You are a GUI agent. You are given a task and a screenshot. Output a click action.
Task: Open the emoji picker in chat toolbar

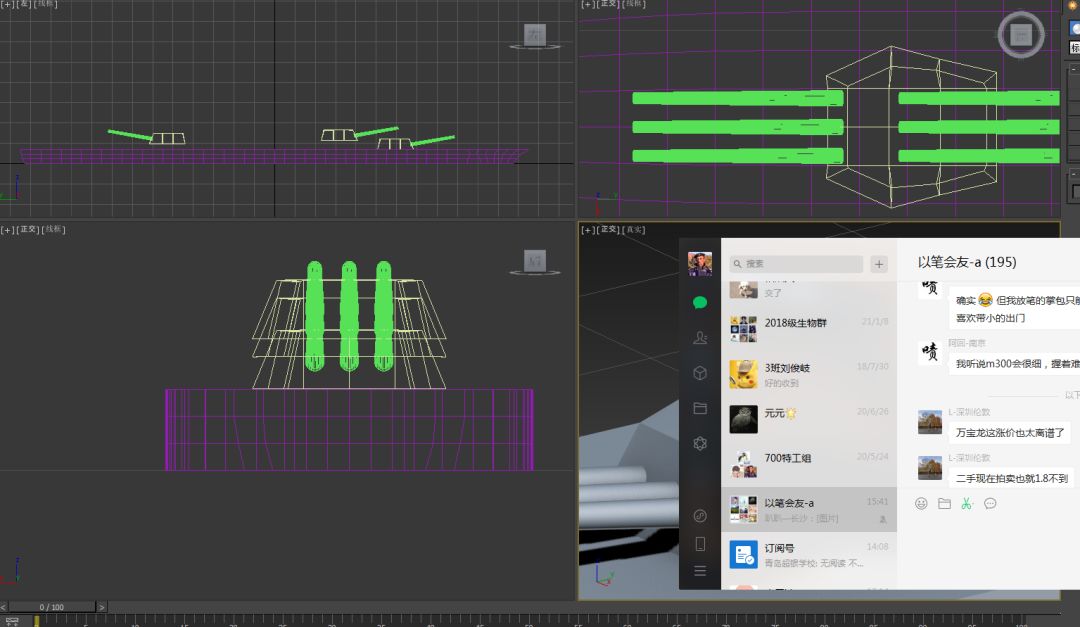[x=921, y=503]
